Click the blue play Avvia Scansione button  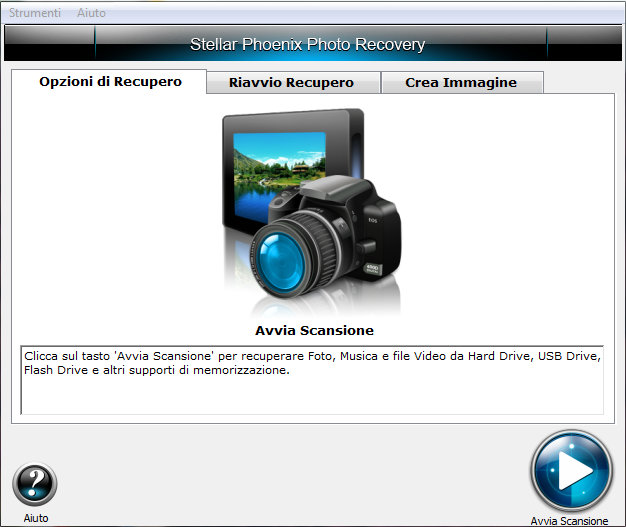click(x=571, y=470)
